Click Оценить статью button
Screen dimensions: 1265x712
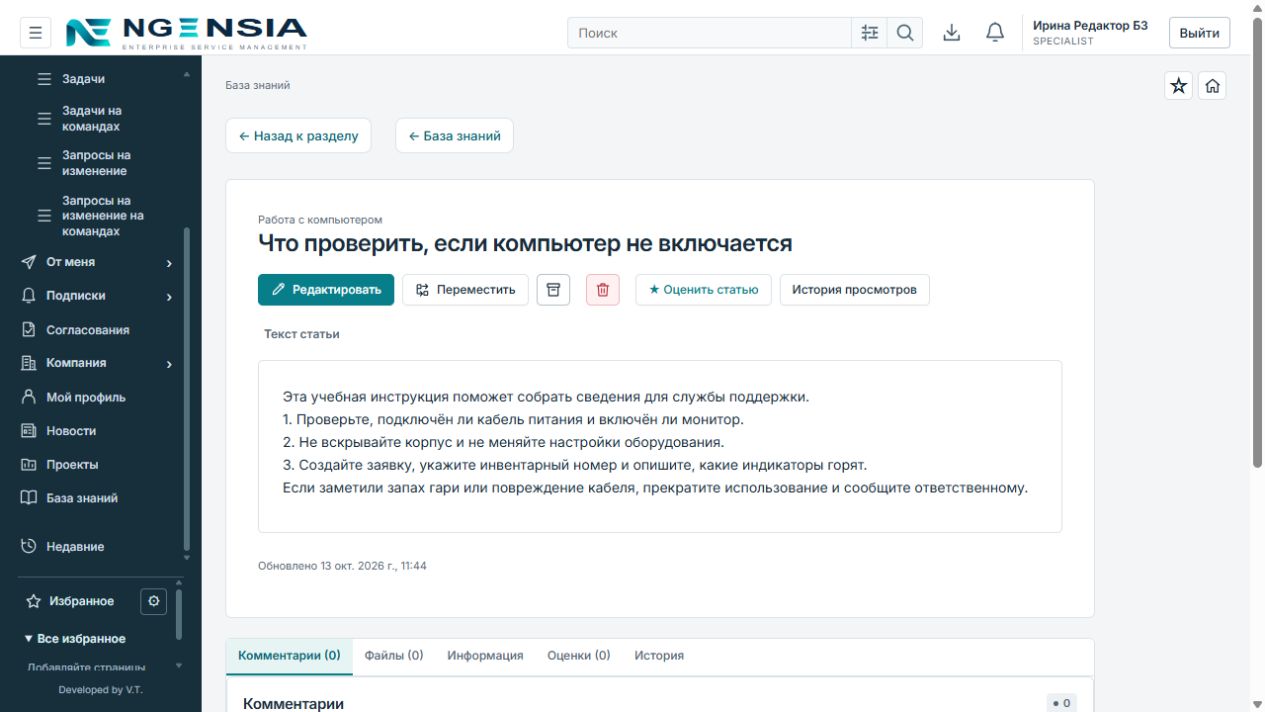click(x=703, y=290)
